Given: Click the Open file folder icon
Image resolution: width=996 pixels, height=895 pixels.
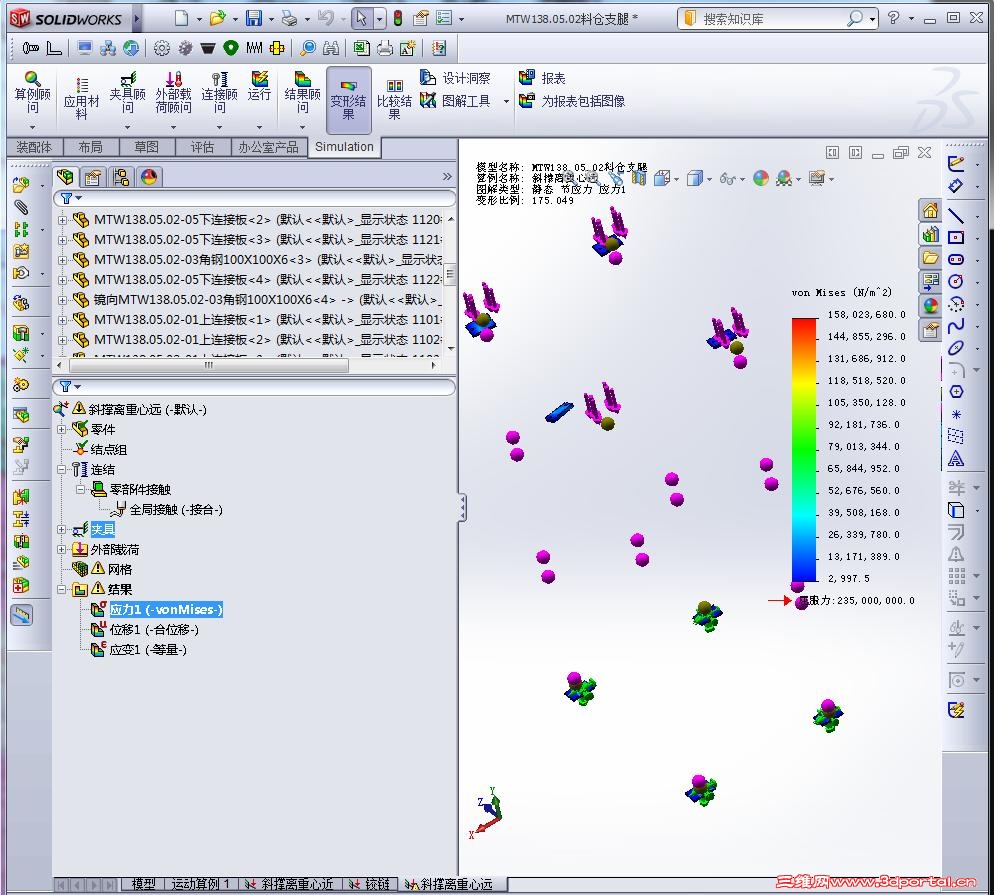Looking at the screenshot, I should pyautogui.click(x=217, y=18).
